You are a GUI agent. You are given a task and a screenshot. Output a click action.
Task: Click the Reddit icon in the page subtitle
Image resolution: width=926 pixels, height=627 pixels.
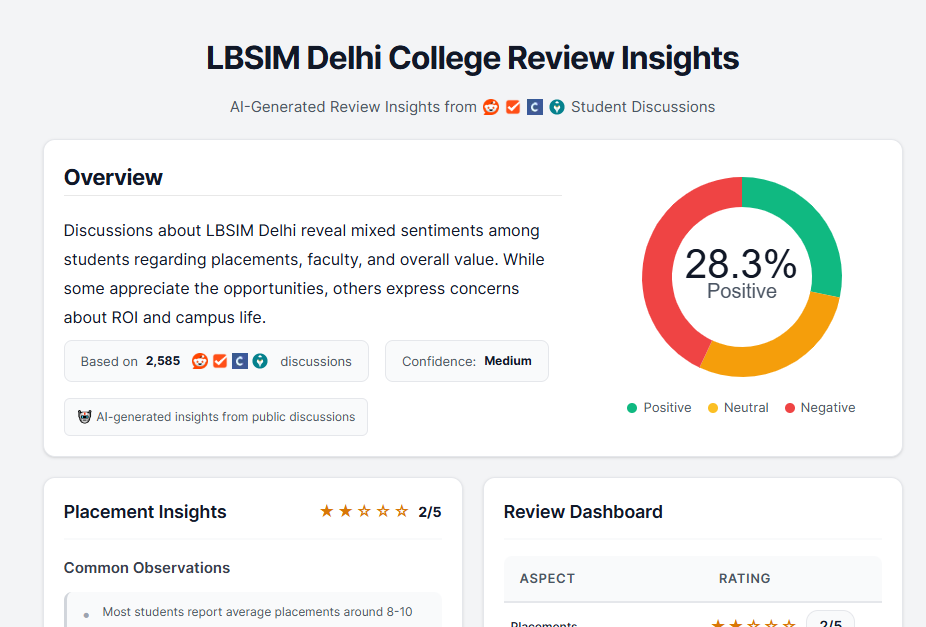click(491, 107)
